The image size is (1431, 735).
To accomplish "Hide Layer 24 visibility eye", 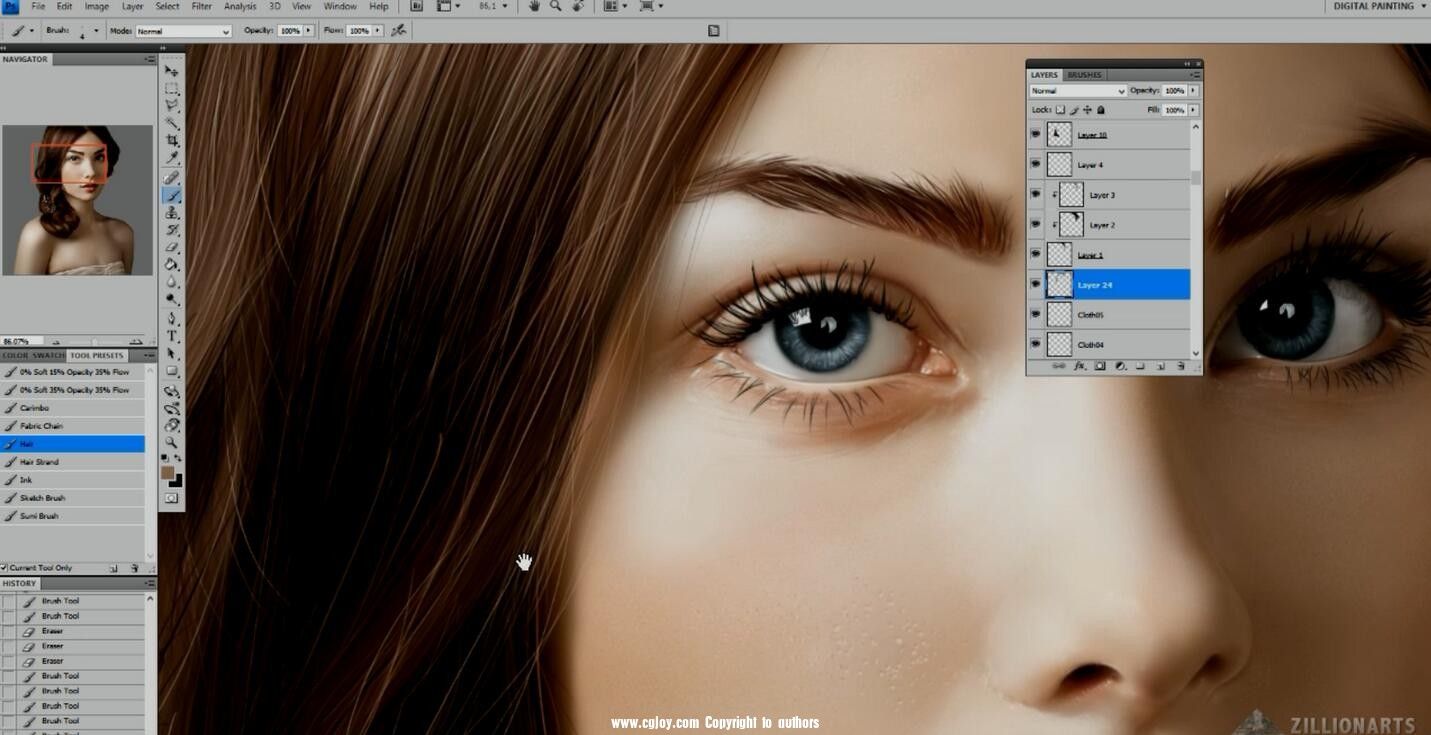I will click(x=1035, y=284).
